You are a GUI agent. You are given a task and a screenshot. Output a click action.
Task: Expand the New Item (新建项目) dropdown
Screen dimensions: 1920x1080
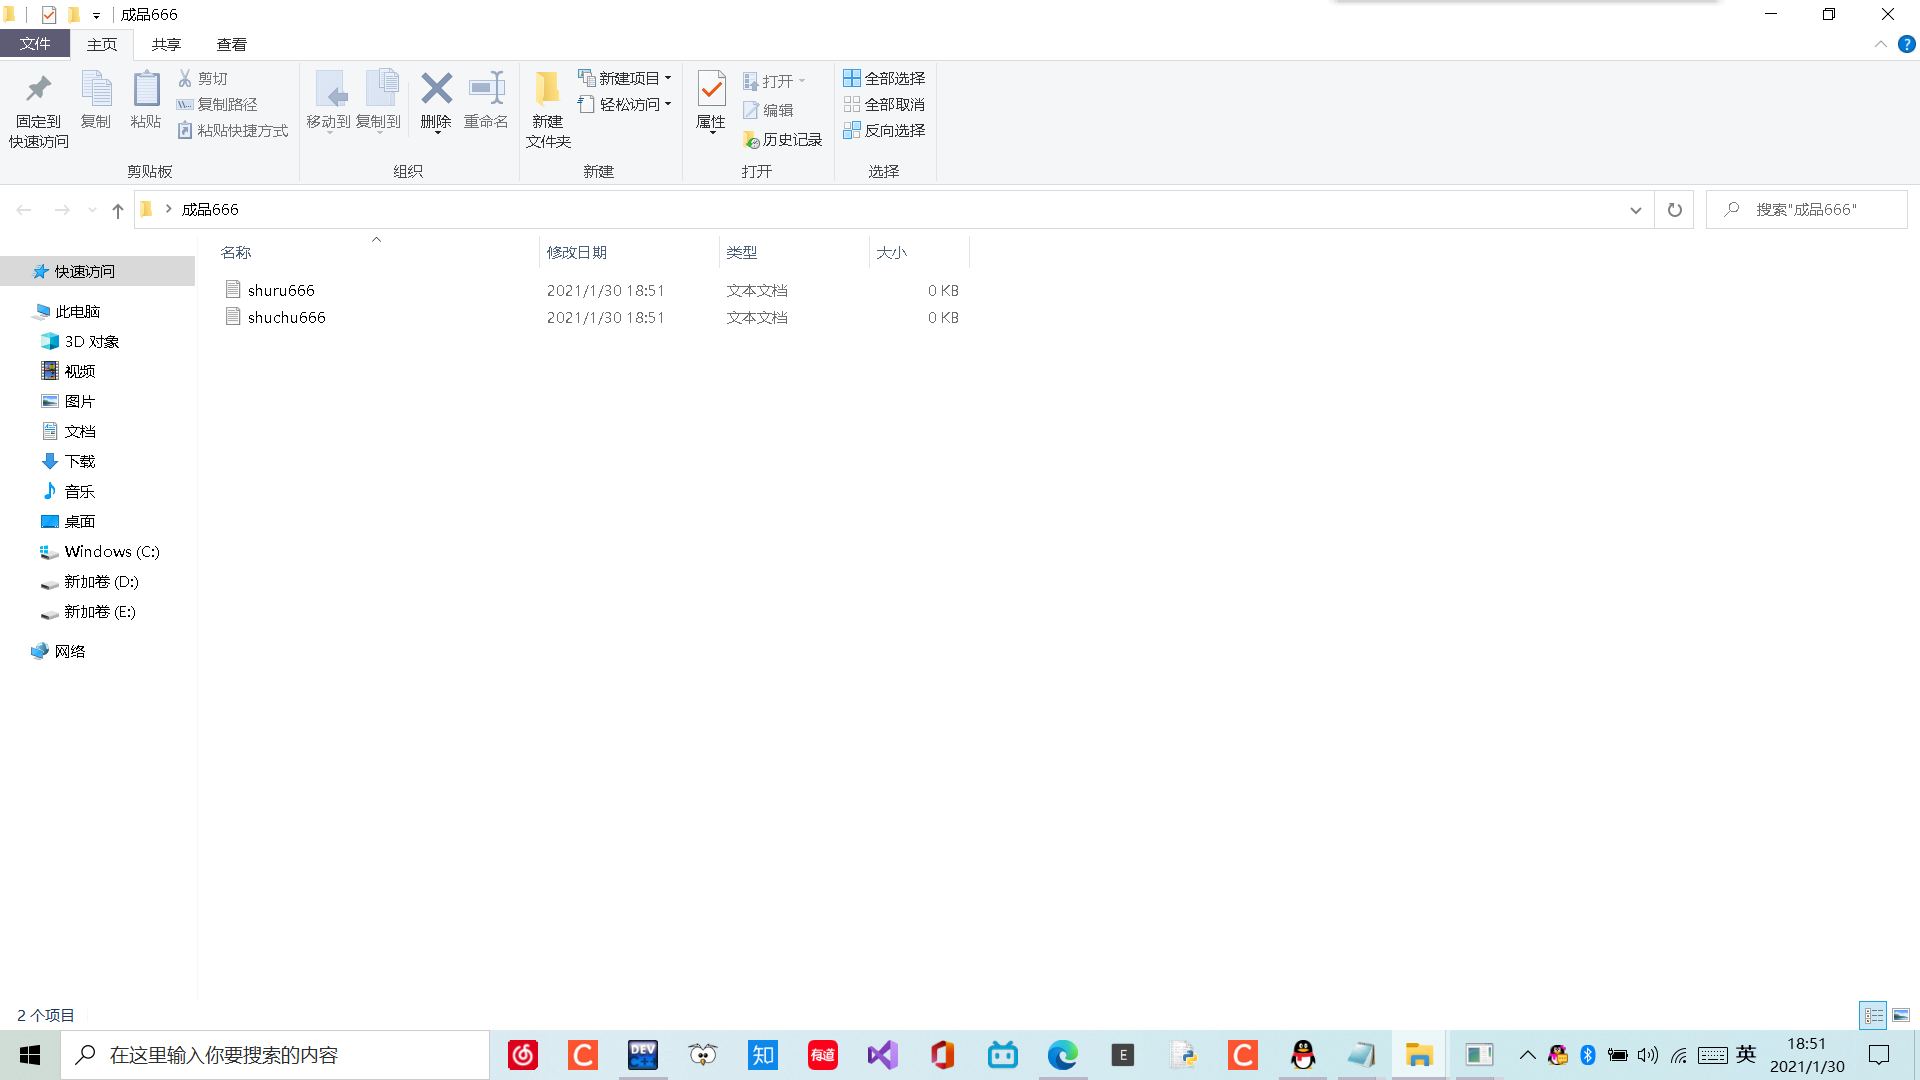(x=626, y=78)
